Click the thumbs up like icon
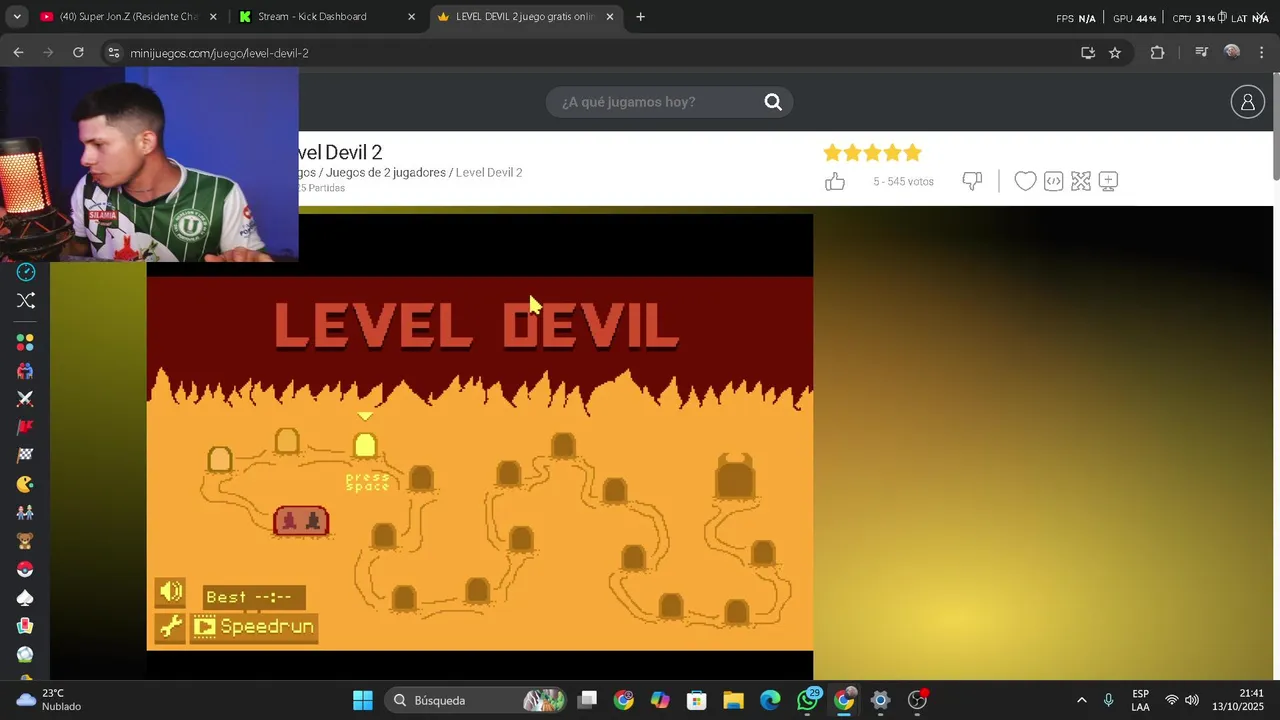The width and height of the screenshot is (1280, 720). (x=835, y=181)
